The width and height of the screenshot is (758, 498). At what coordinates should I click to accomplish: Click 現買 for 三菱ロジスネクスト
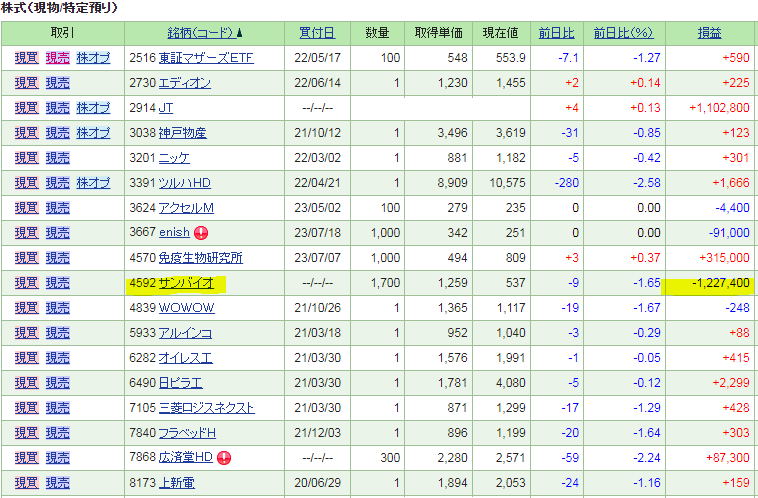click(27, 408)
